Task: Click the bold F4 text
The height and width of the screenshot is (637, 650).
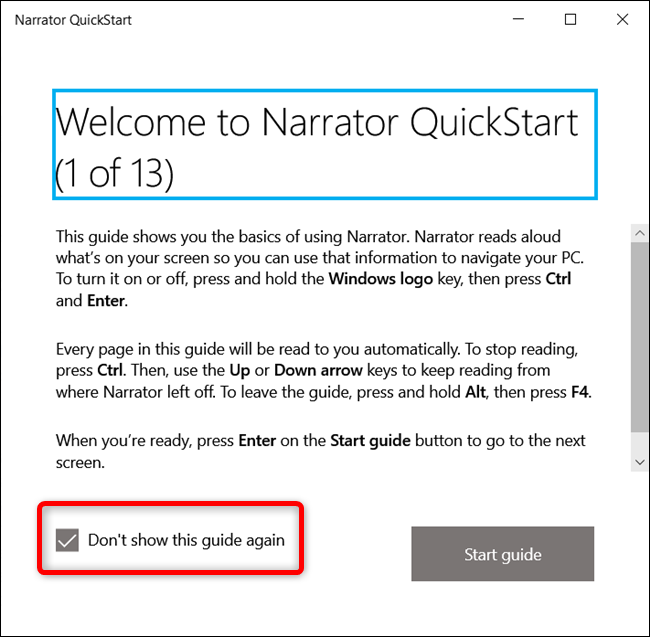Action: (x=580, y=392)
